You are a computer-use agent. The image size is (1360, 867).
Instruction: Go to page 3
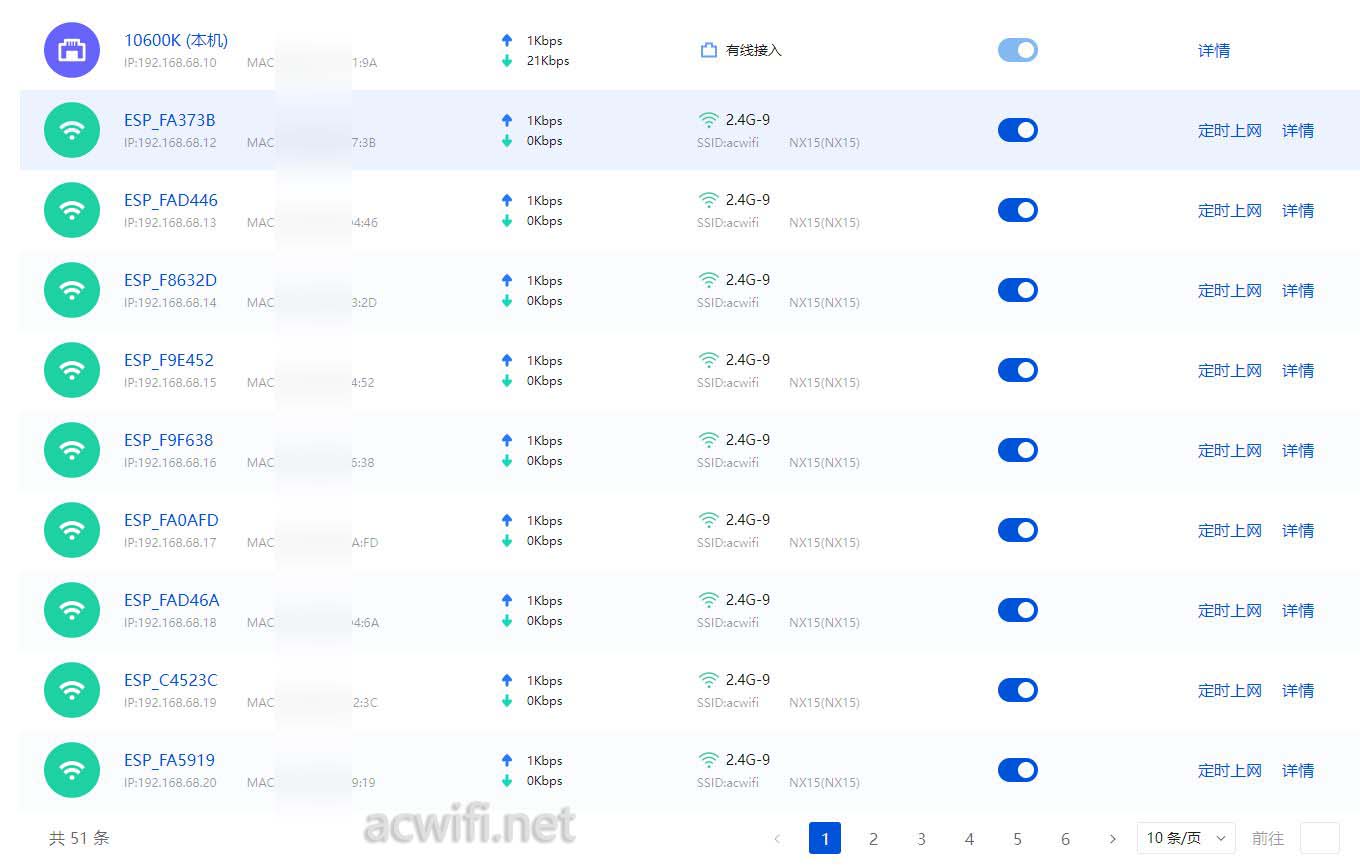[x=921, y=839]
